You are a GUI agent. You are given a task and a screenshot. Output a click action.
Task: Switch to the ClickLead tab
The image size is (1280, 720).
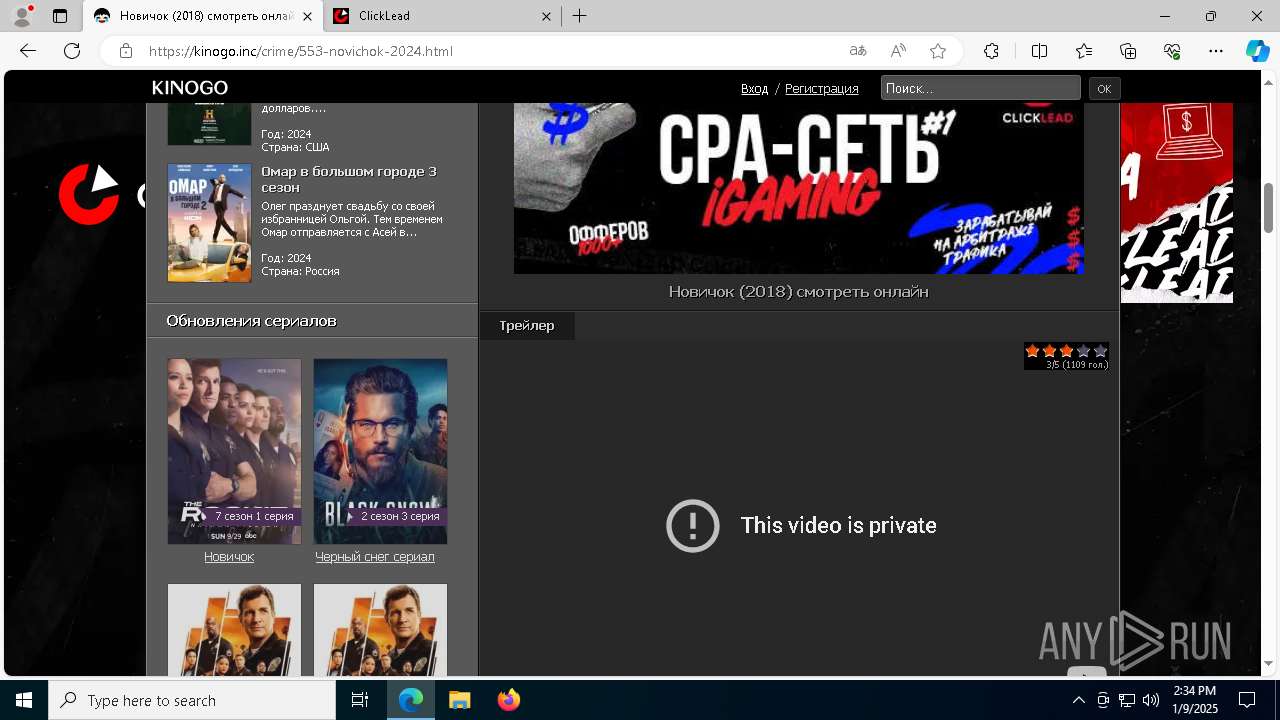coord(442,16)
